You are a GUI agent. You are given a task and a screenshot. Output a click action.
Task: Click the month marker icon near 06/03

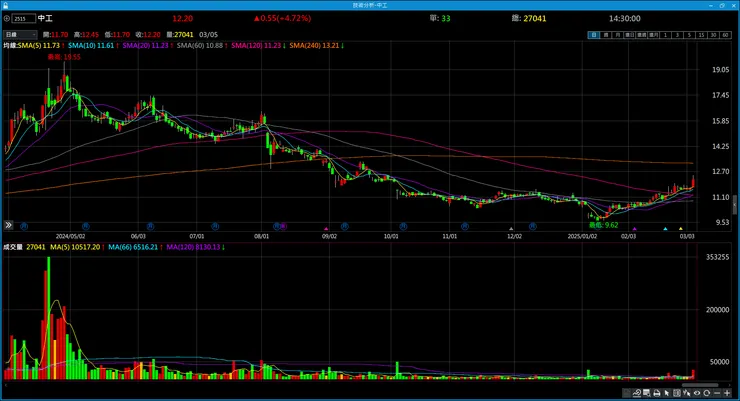click(x=151, y=226)
